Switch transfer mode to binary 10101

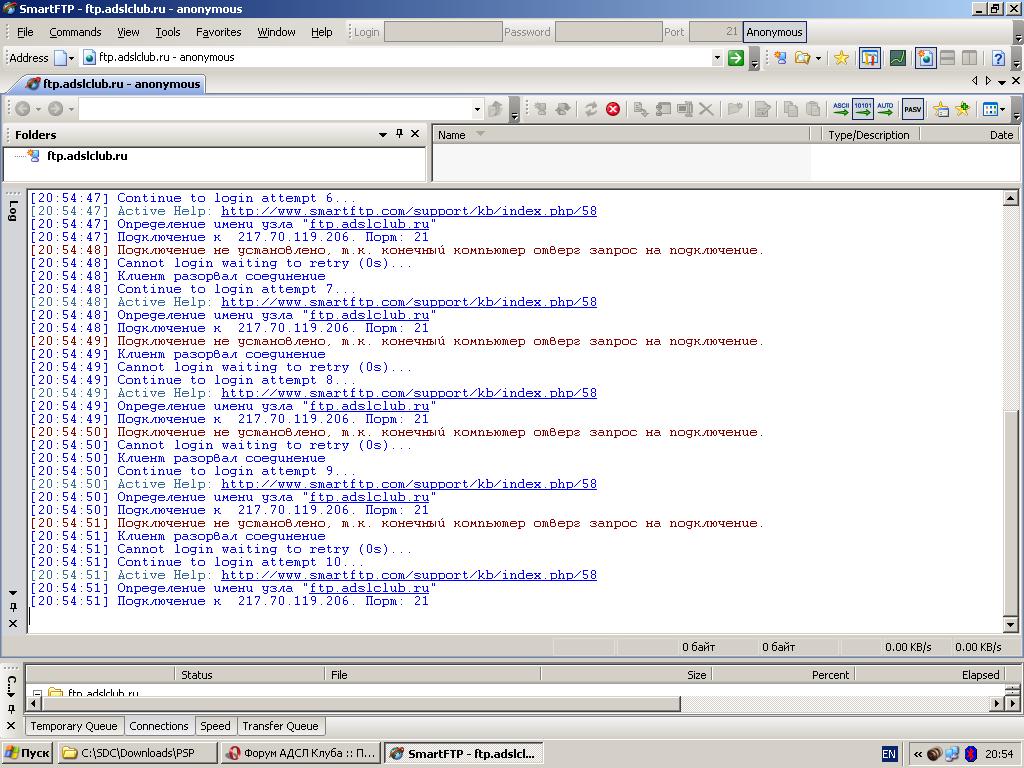coord(863,109)
